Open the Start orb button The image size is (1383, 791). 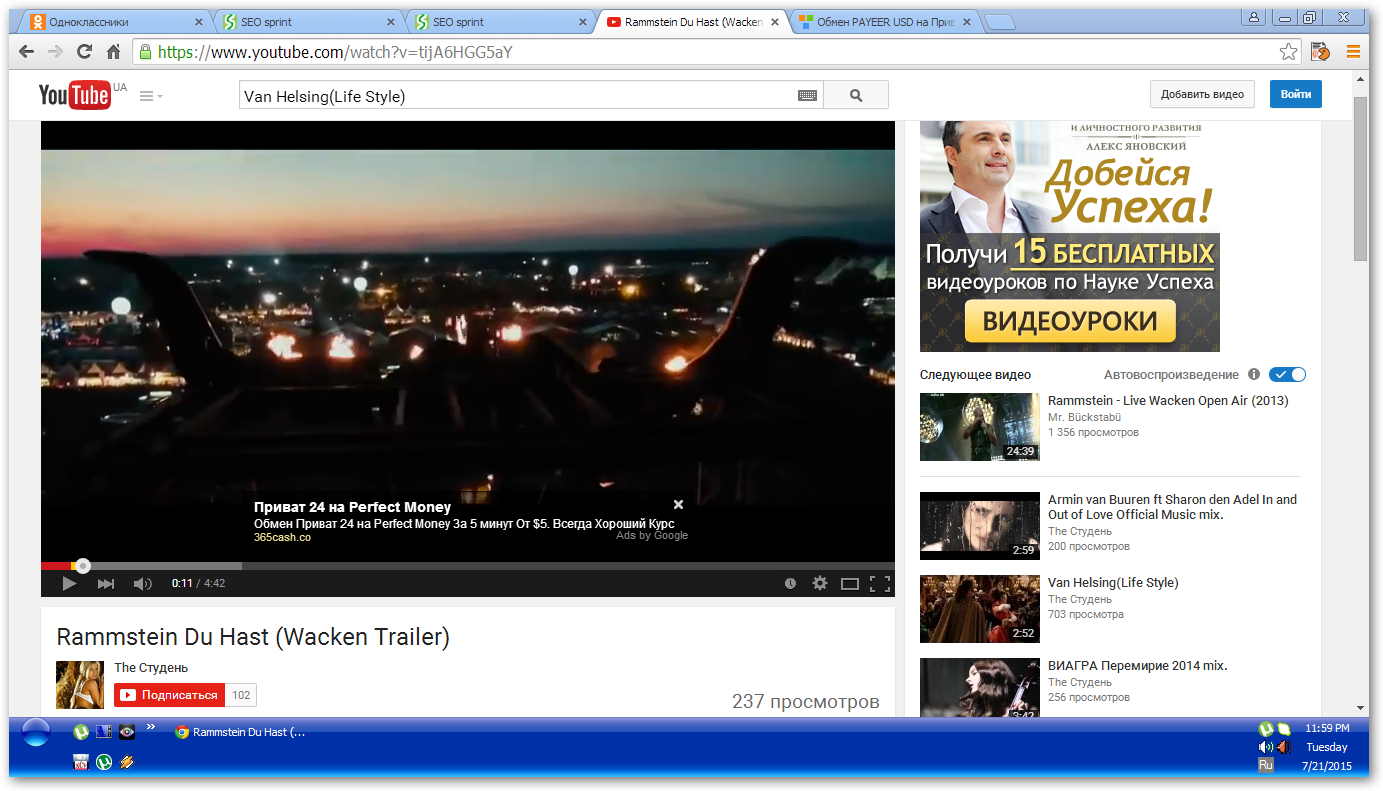click(35, 733)
